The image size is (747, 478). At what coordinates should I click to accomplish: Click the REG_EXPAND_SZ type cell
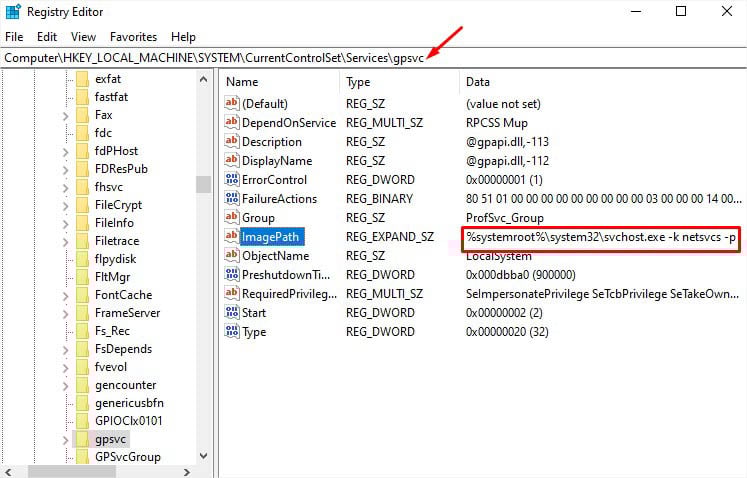[x=390, y=237]
